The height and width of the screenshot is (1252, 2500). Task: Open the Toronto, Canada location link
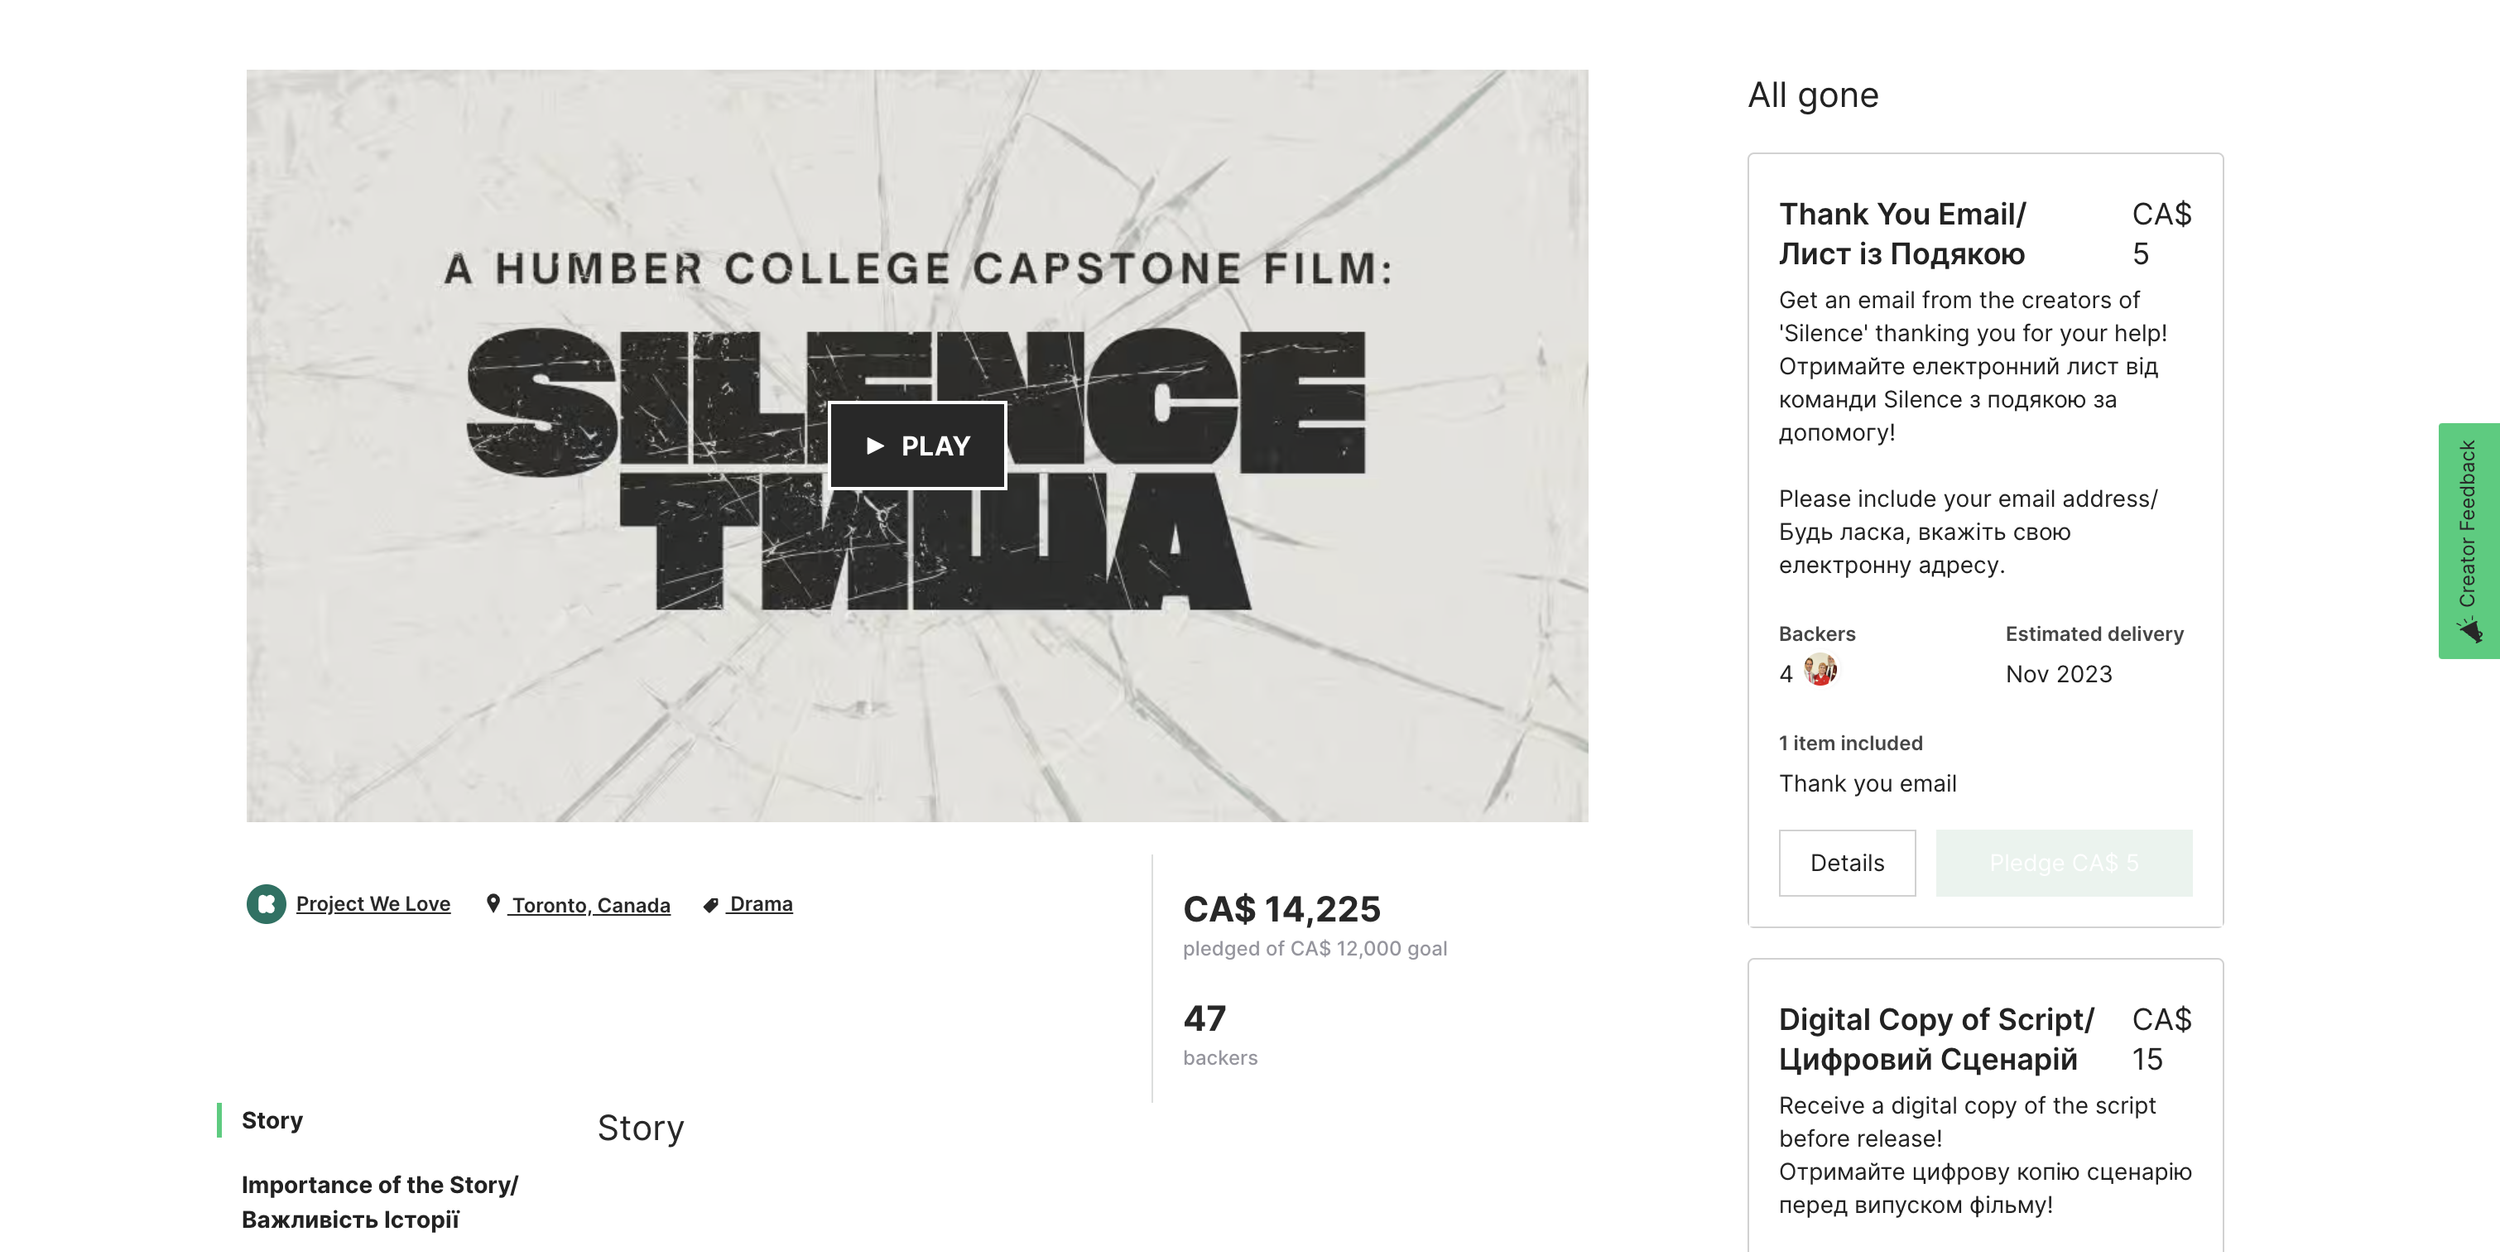(x=590, y=905)
